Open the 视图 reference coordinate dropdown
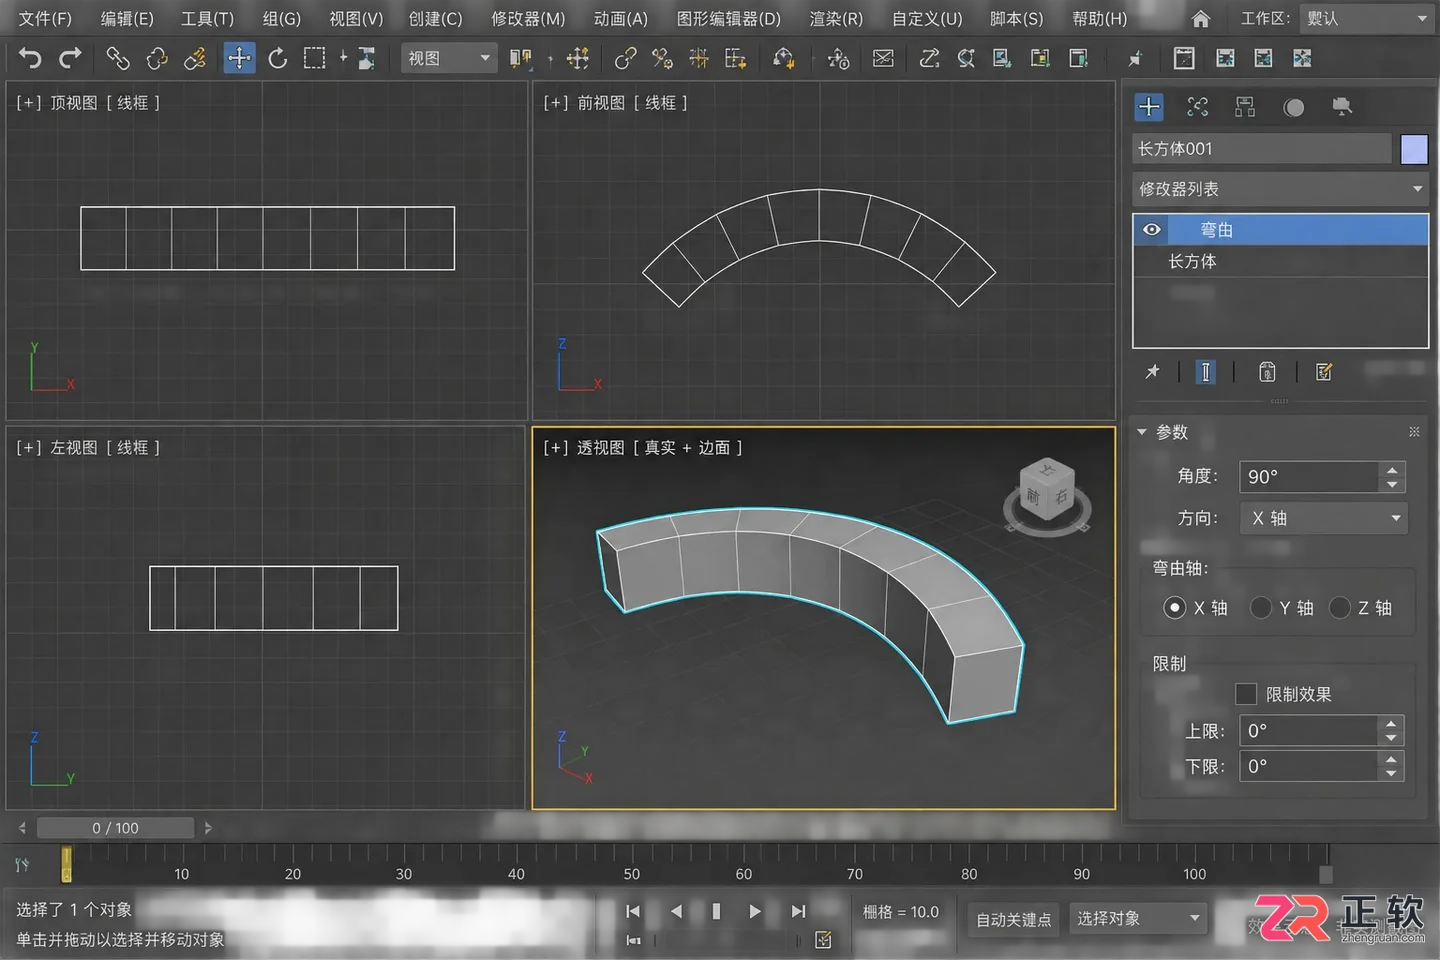 (448, 59)
